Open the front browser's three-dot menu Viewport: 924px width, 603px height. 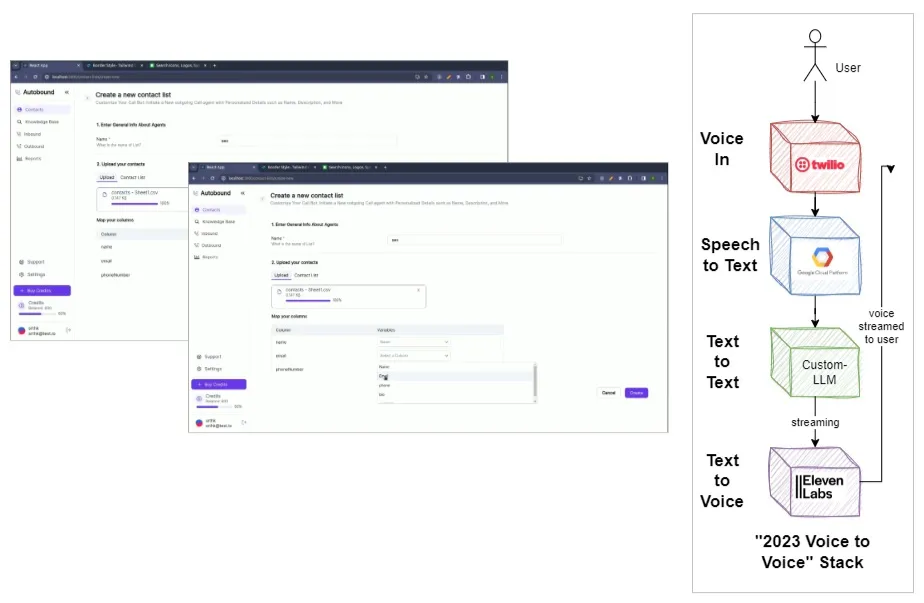(x=662, y=178)
